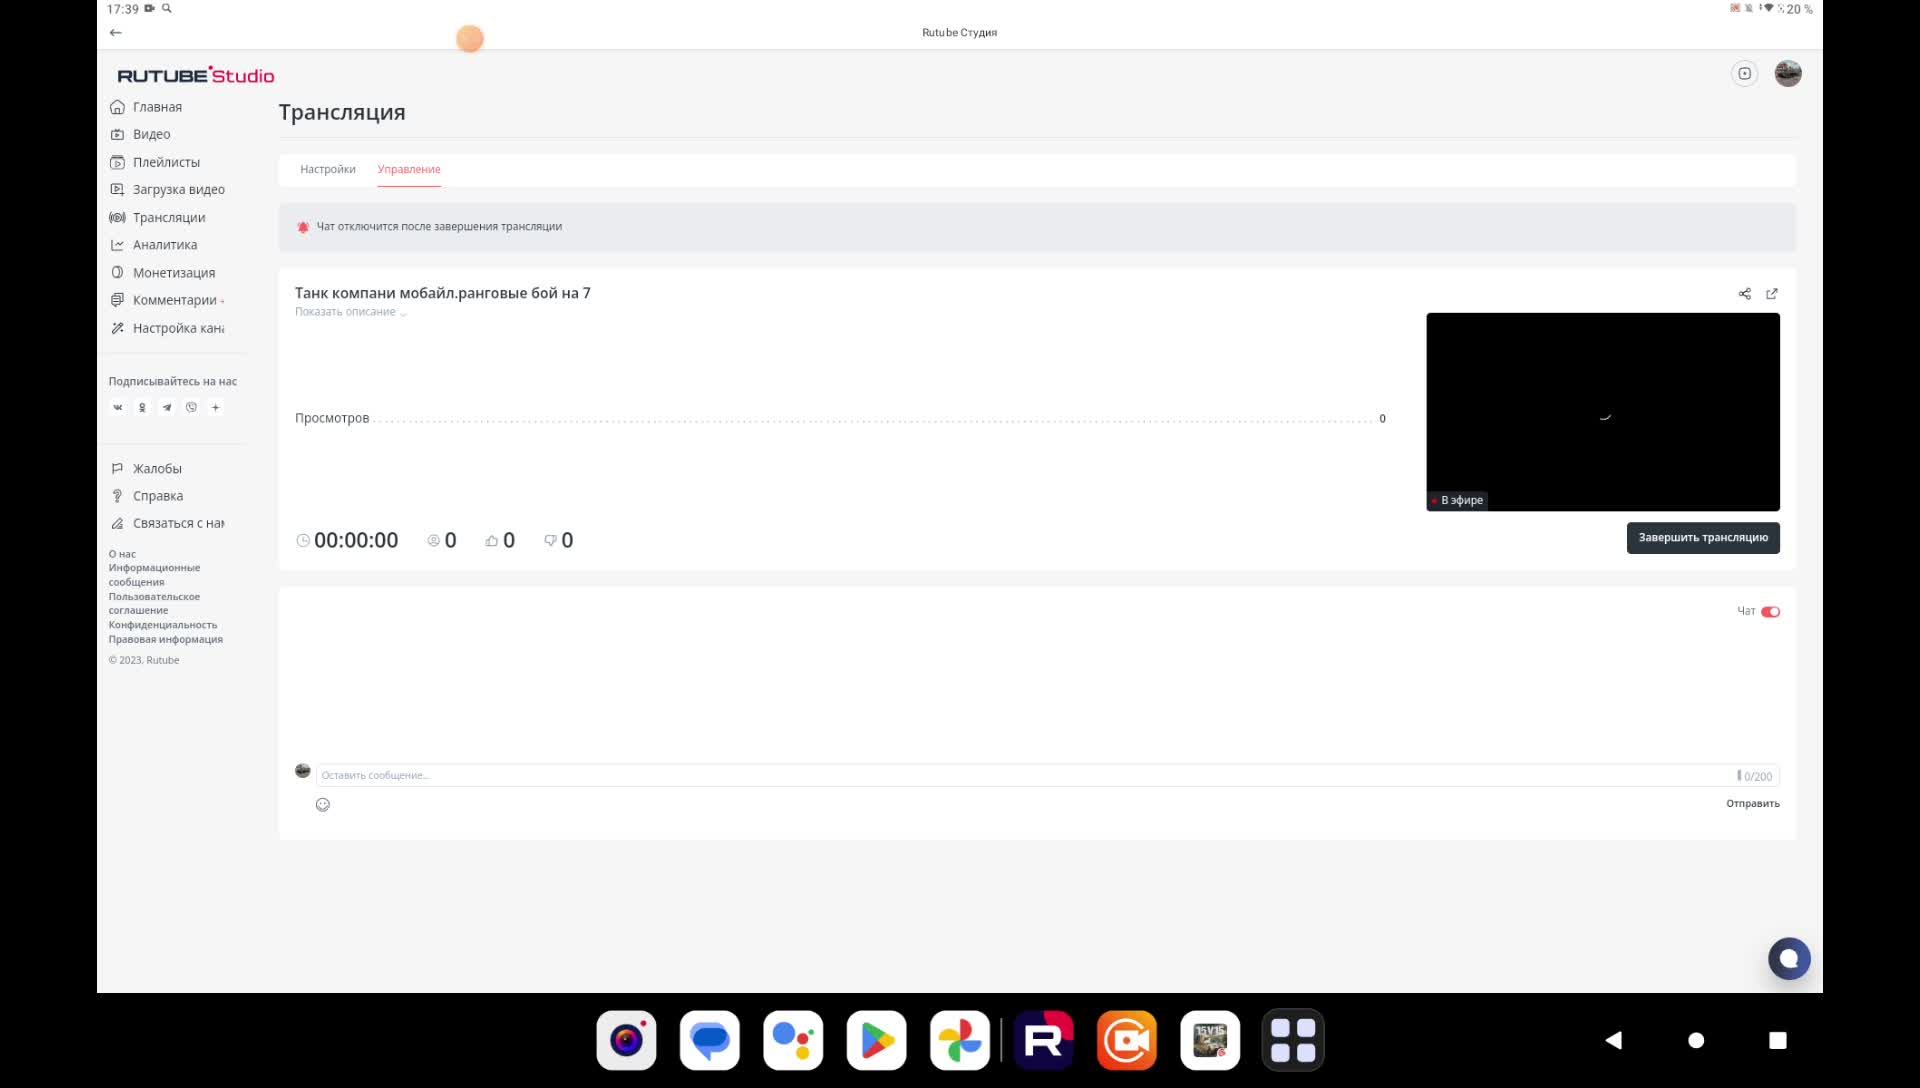Open the stream in a new window icon

pos(1772,294)
